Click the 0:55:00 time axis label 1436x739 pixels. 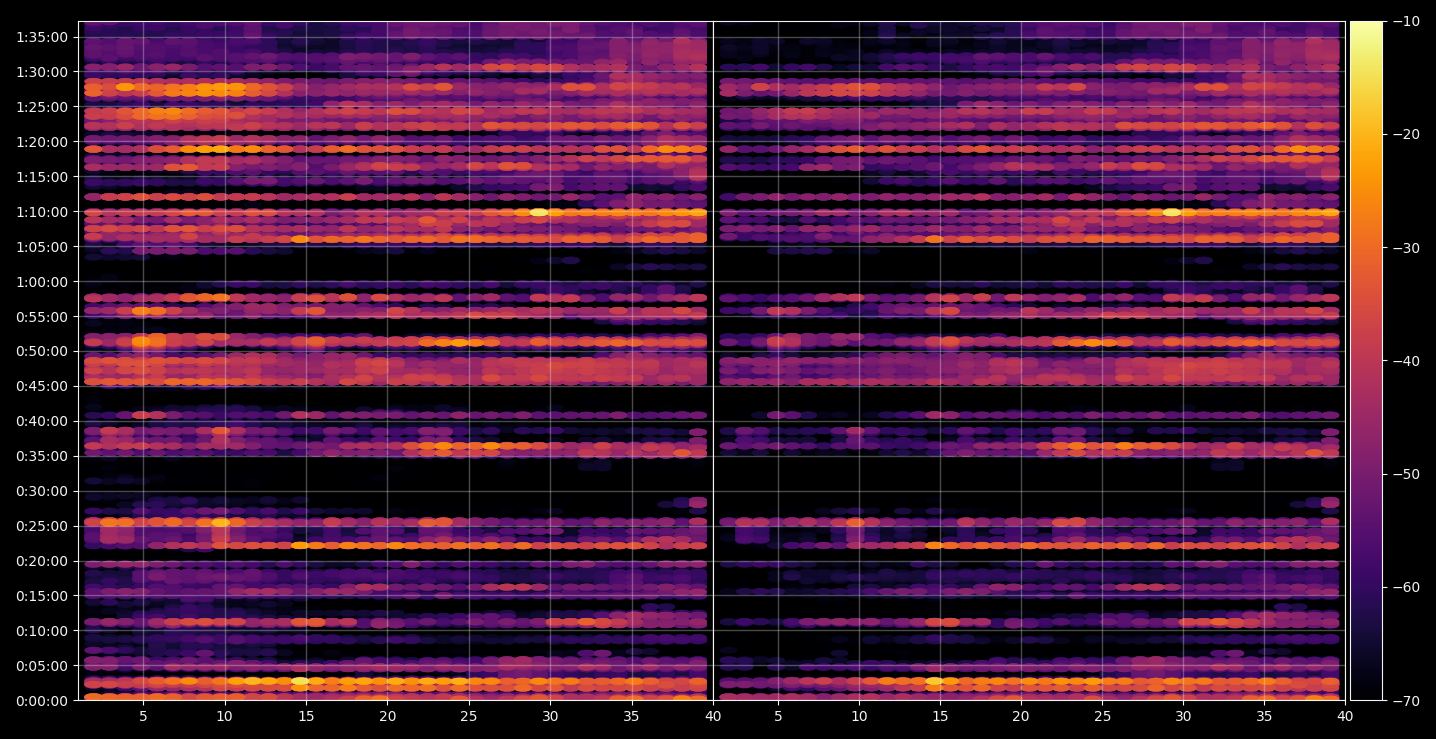tap(42, 317)
